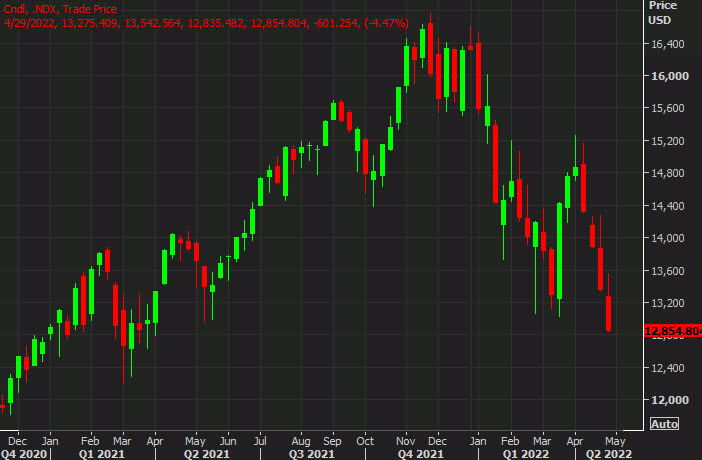The image size is (702, 460).
Task: Click the Q4 2020 quarter label
Action: [x=24, y=452]
